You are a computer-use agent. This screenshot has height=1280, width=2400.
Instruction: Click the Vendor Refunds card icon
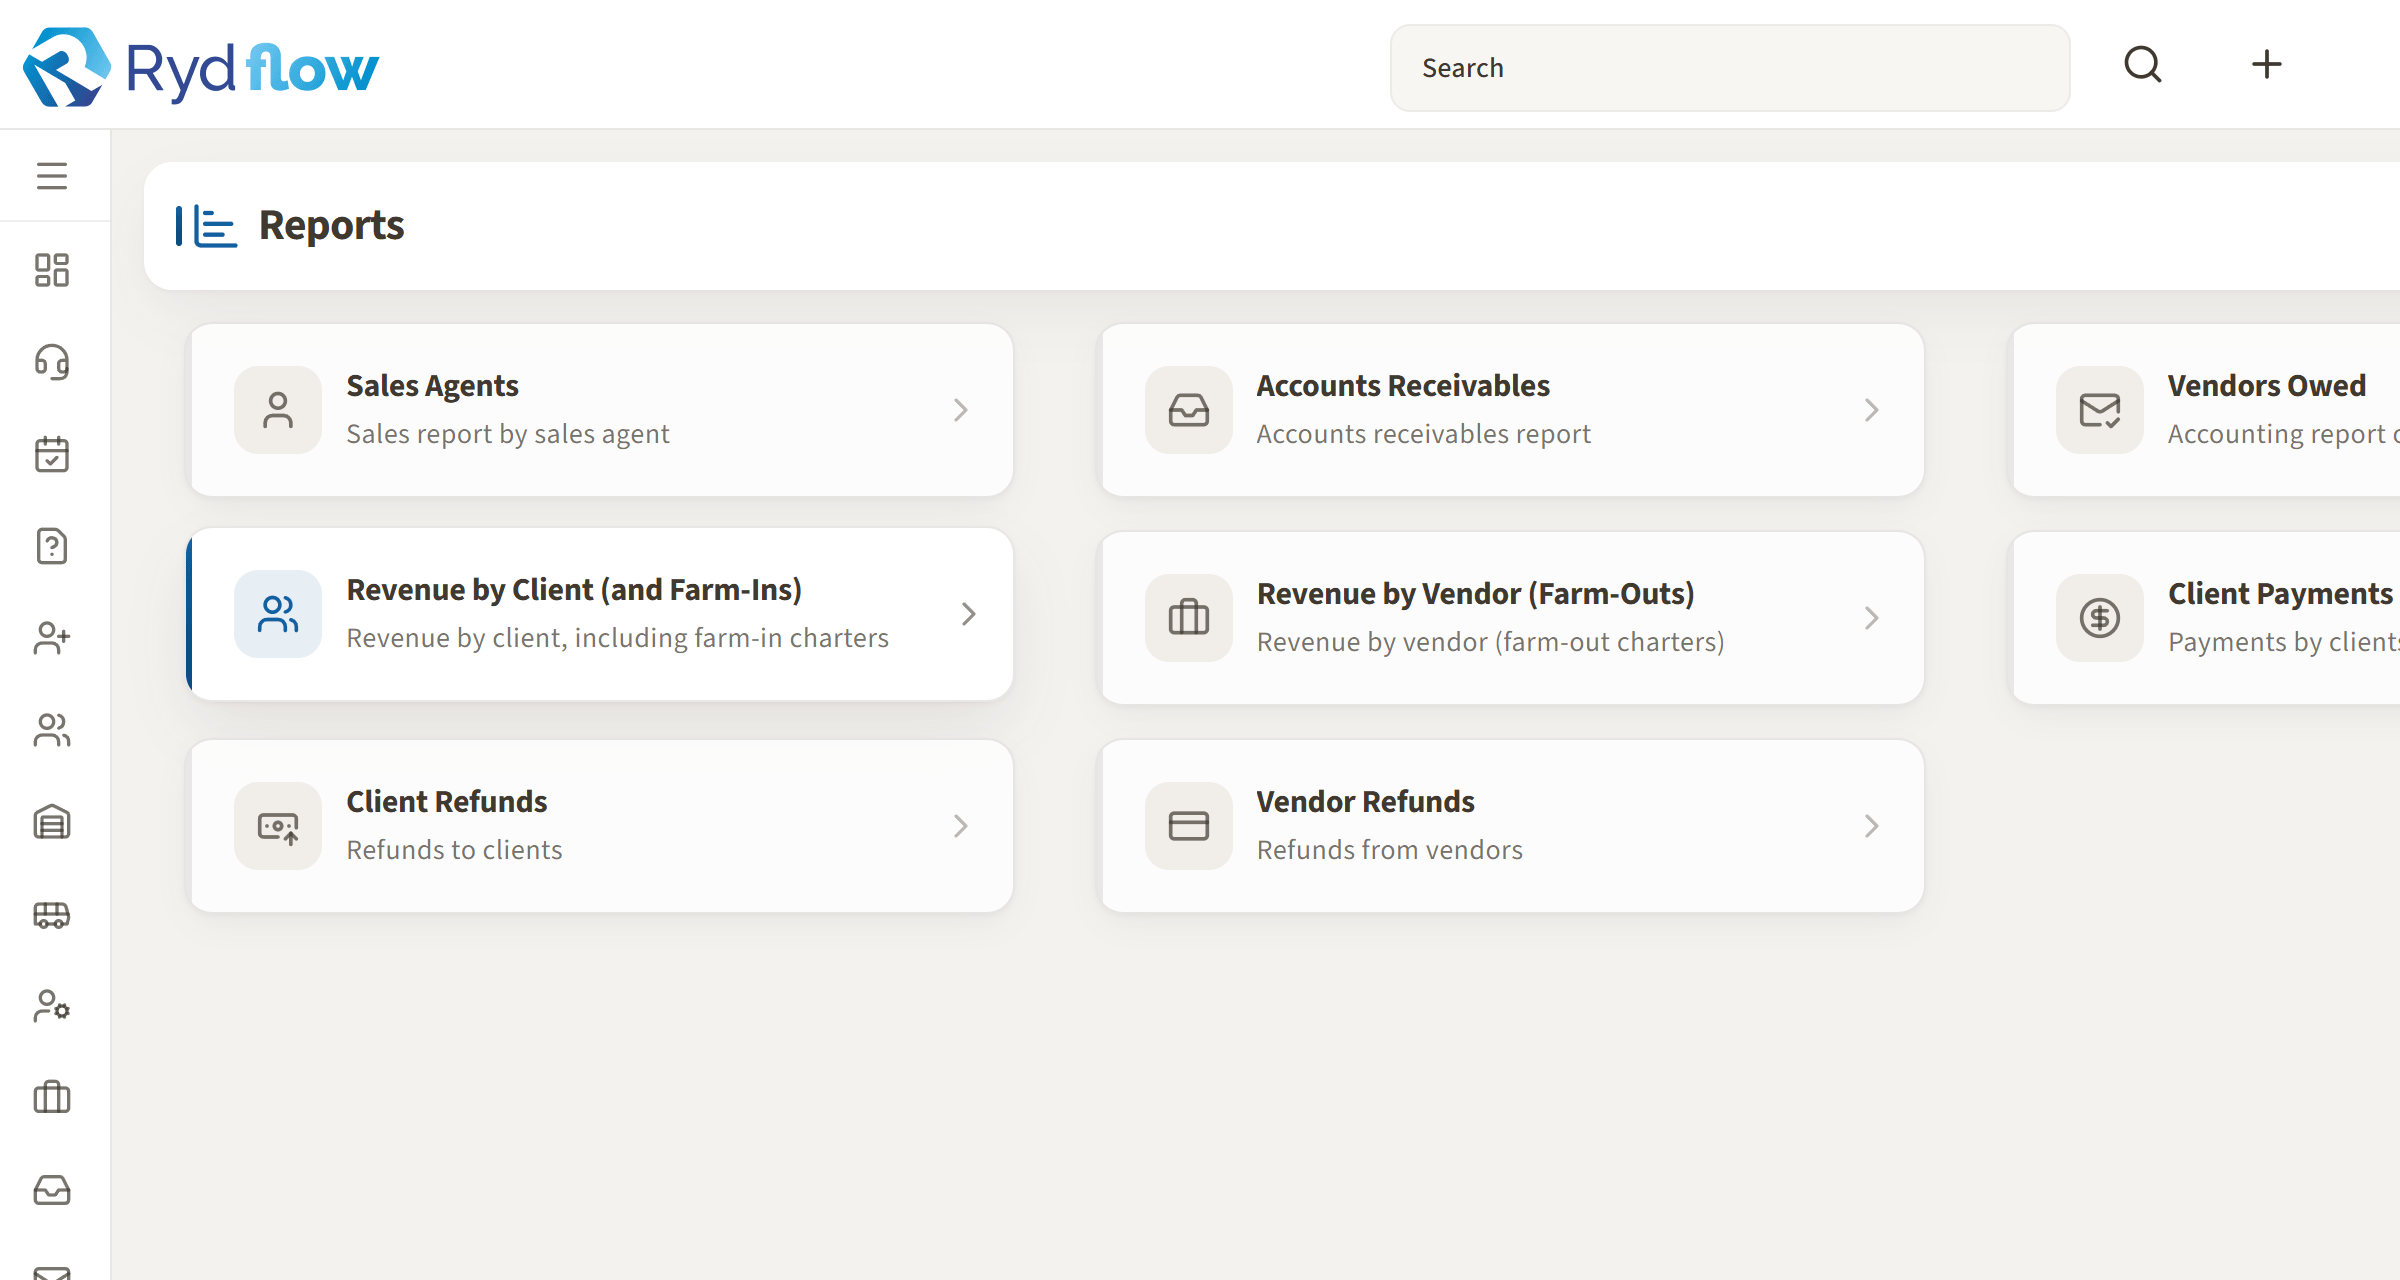(x=1189, y=826)
